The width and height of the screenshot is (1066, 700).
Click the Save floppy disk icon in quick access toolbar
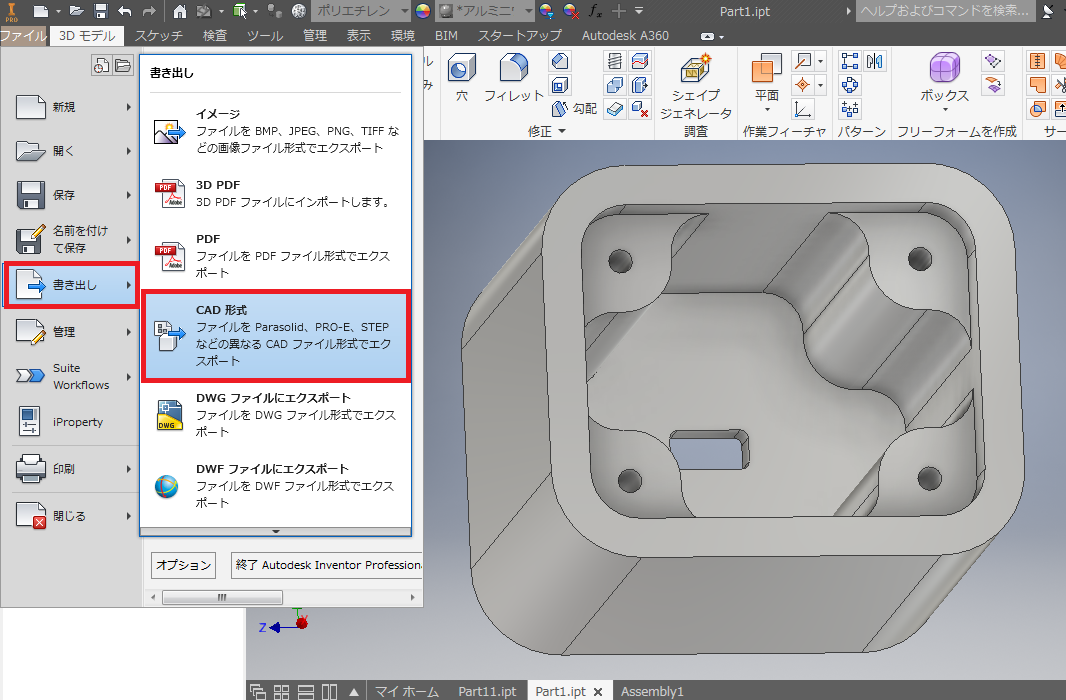[101, 11]
